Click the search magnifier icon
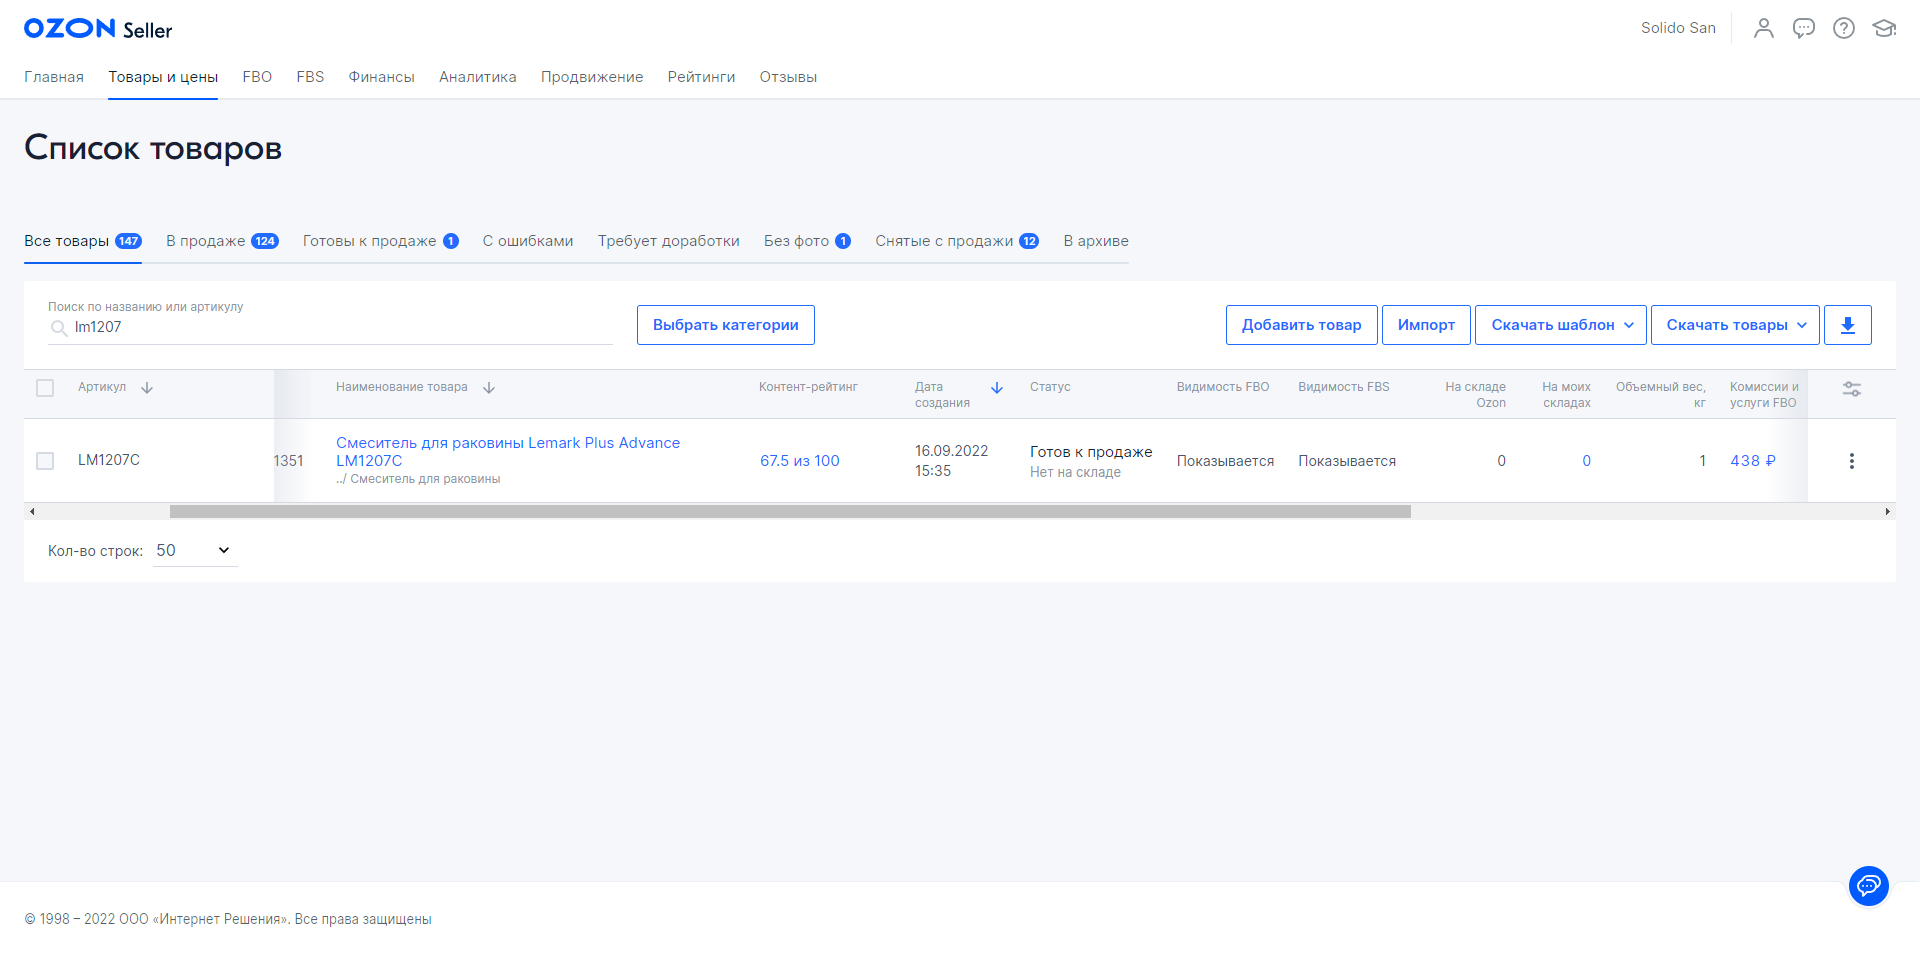Screen dimensions: 1920x956 click(x=59, y=328)
